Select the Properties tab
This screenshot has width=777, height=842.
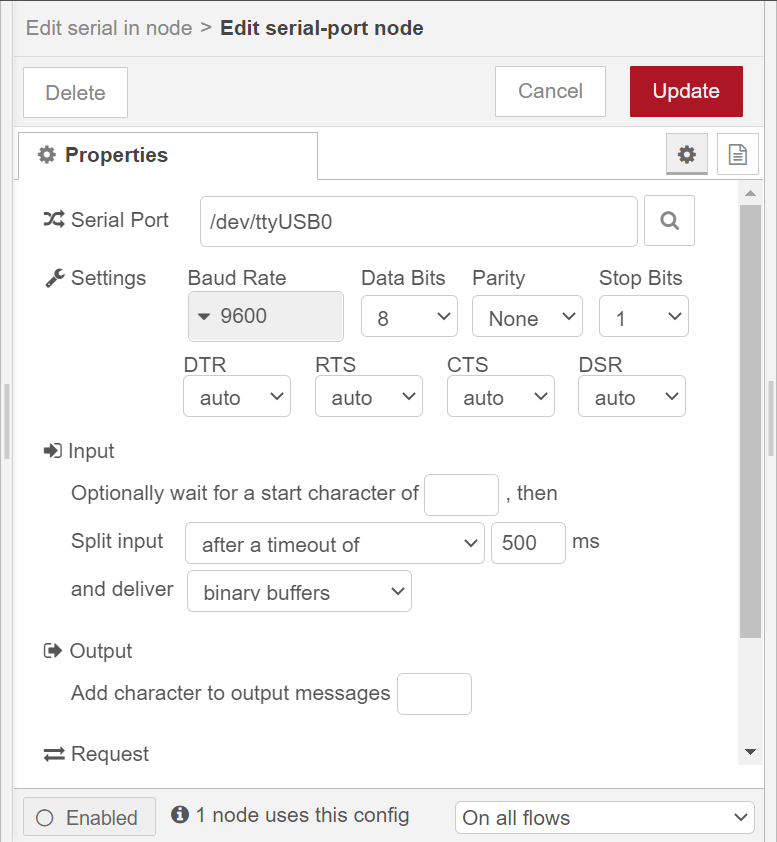pyautogui.click(x=168, y=156)
